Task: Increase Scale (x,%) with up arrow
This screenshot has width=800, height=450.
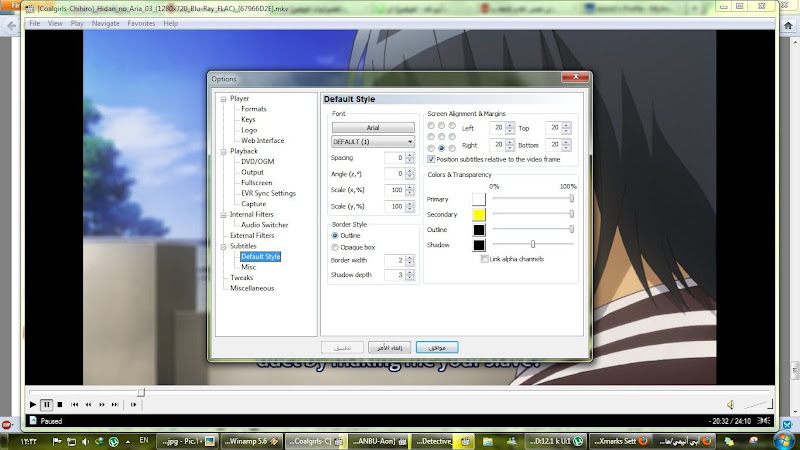Action: [x=410, y=187]
